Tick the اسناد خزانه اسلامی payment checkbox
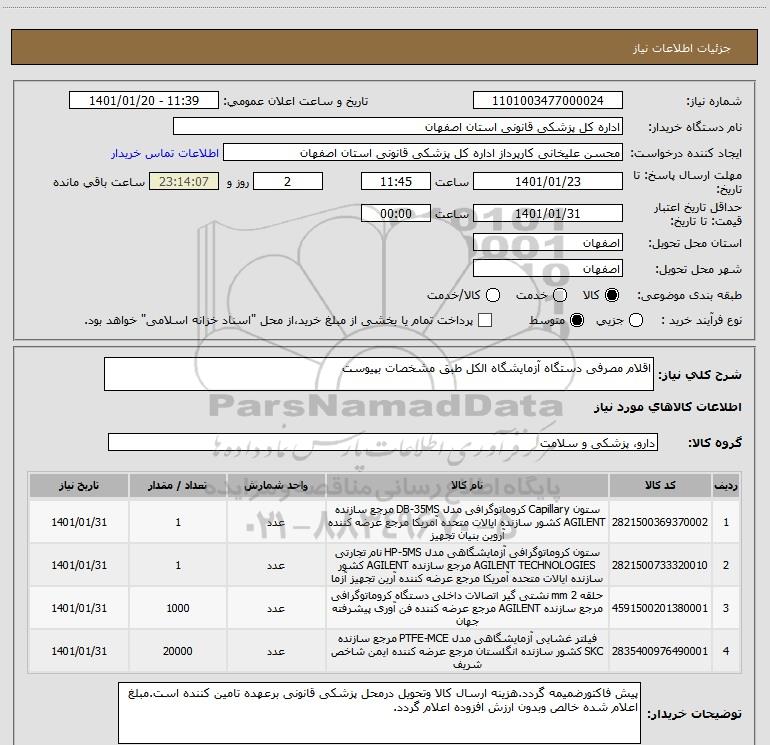Screen dimensions: 770x745 pyautogui.click(x=485, y=320)
